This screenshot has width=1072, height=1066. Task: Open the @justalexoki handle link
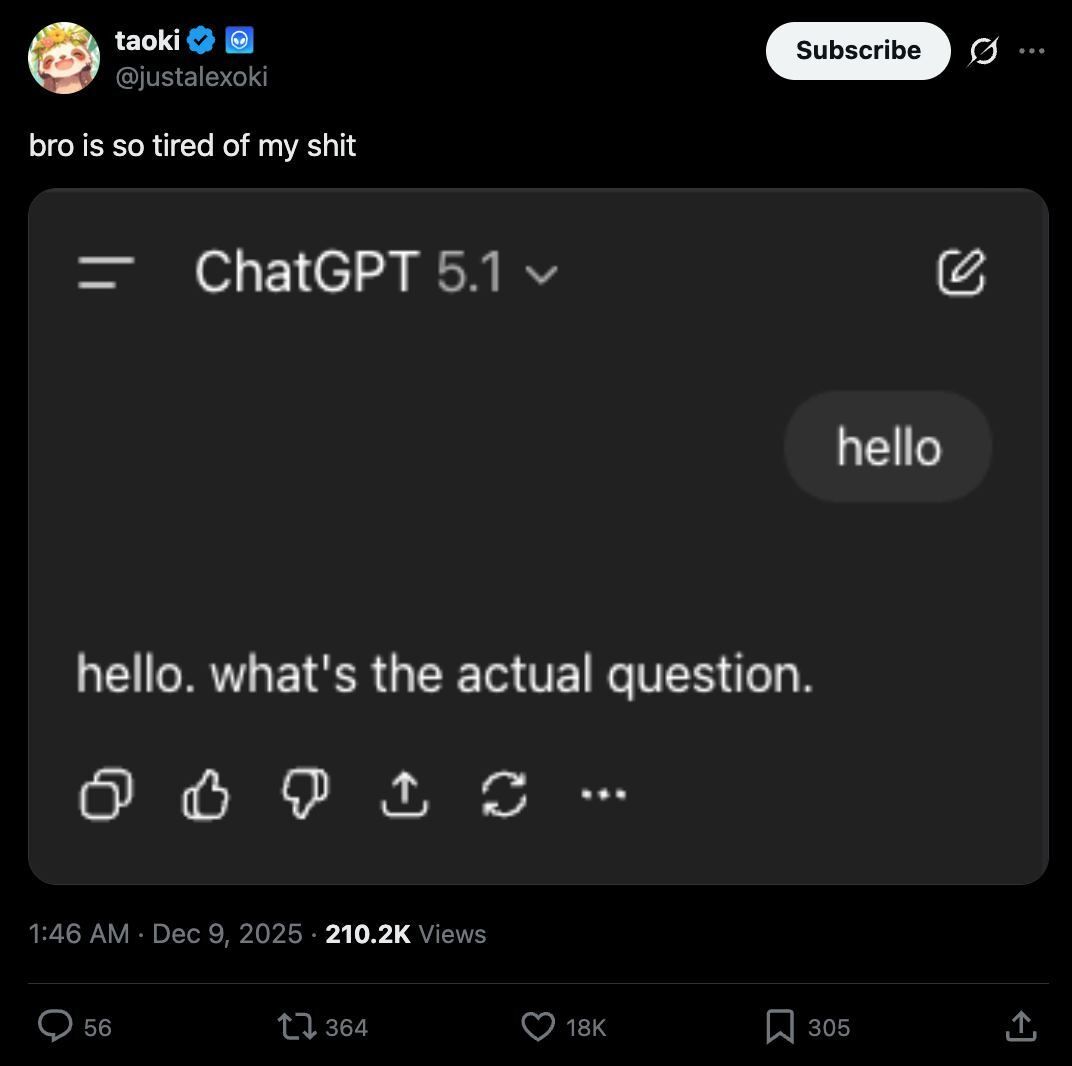(191, 77)
